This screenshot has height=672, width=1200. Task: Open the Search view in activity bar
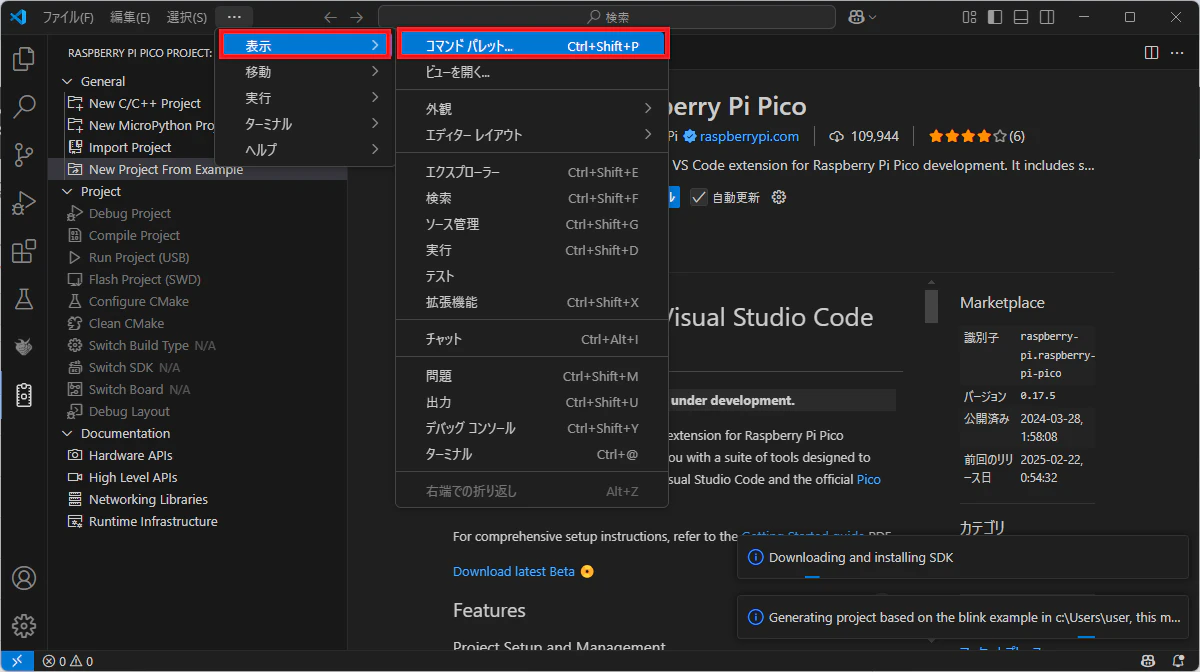[x=24, y=105]
